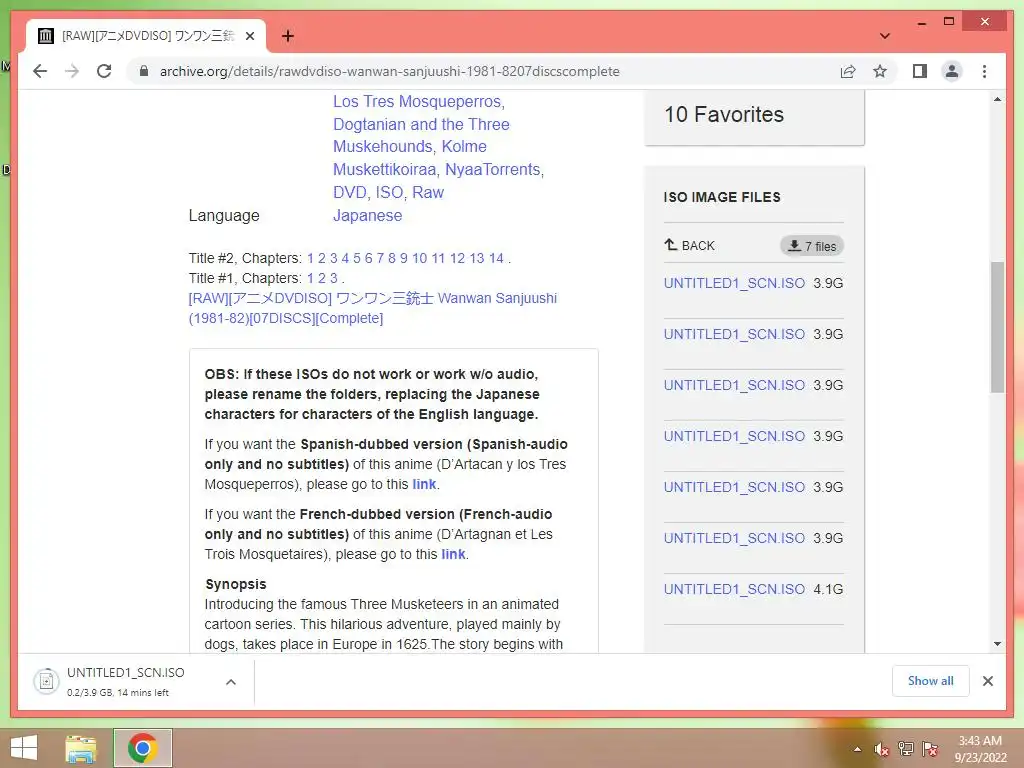Click the network tray icon

click(906, 749)
